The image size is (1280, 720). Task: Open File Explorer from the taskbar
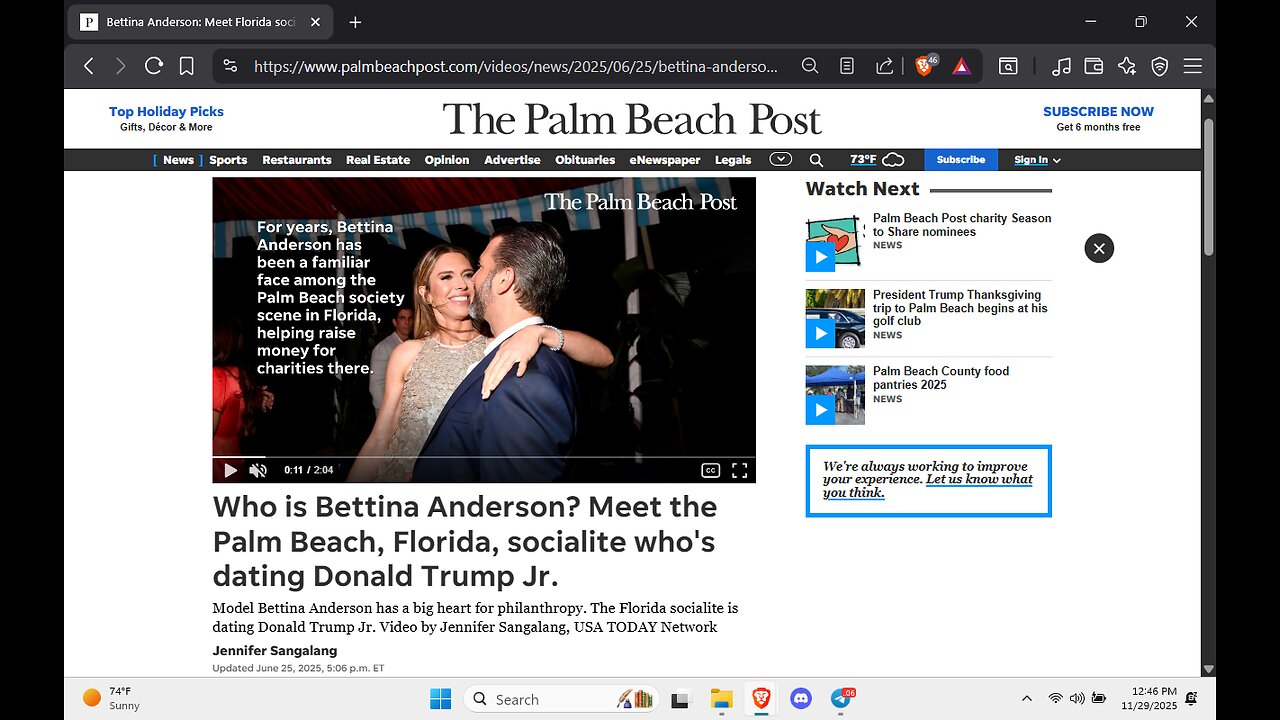721,699
